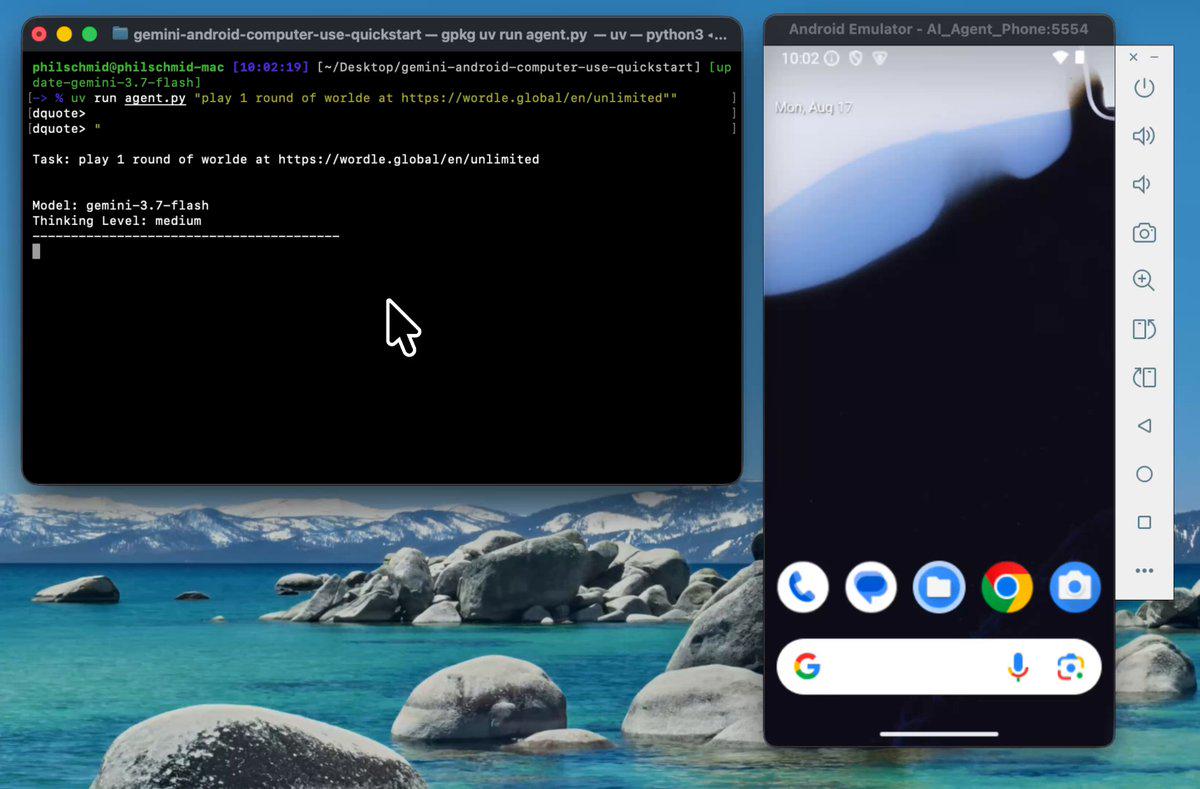Click the folder icon in terminal title bar
The image size is (1200, 789).
tap(120, 33)
